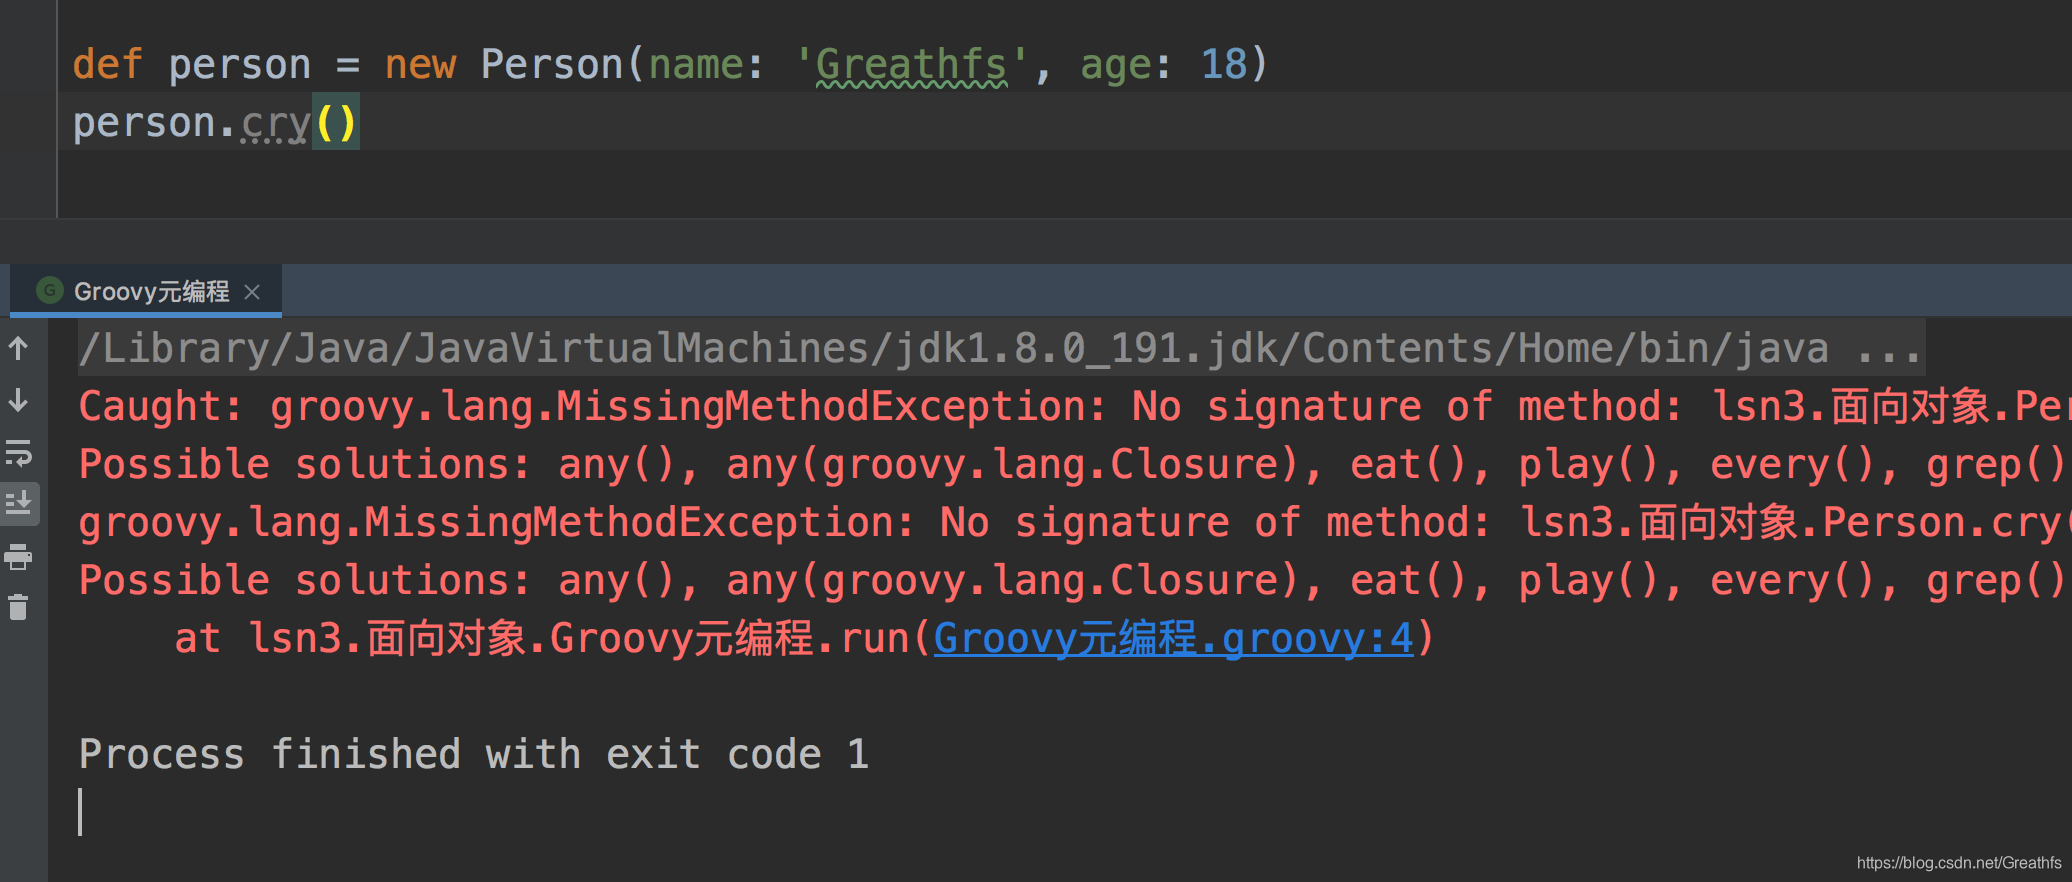Click the Person class name in code
Screen dimensions: 2072x882
[552, 65]
